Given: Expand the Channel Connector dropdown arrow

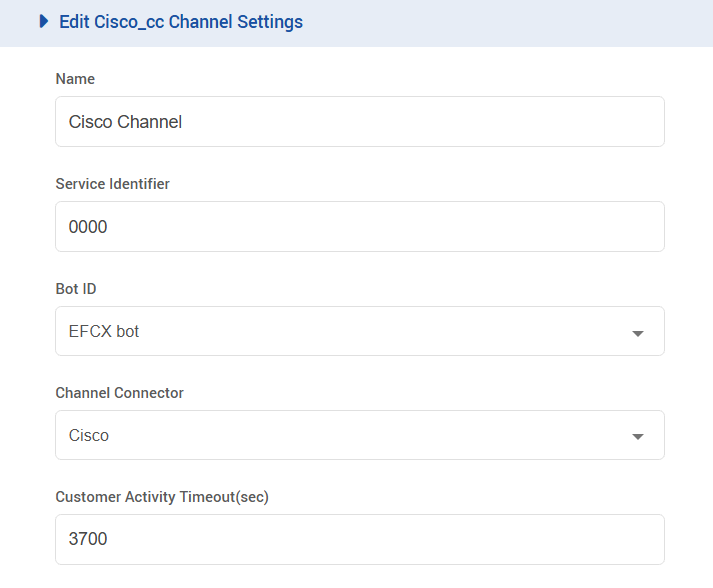Looking at the screenshot, I should click(x=638, y=437).
